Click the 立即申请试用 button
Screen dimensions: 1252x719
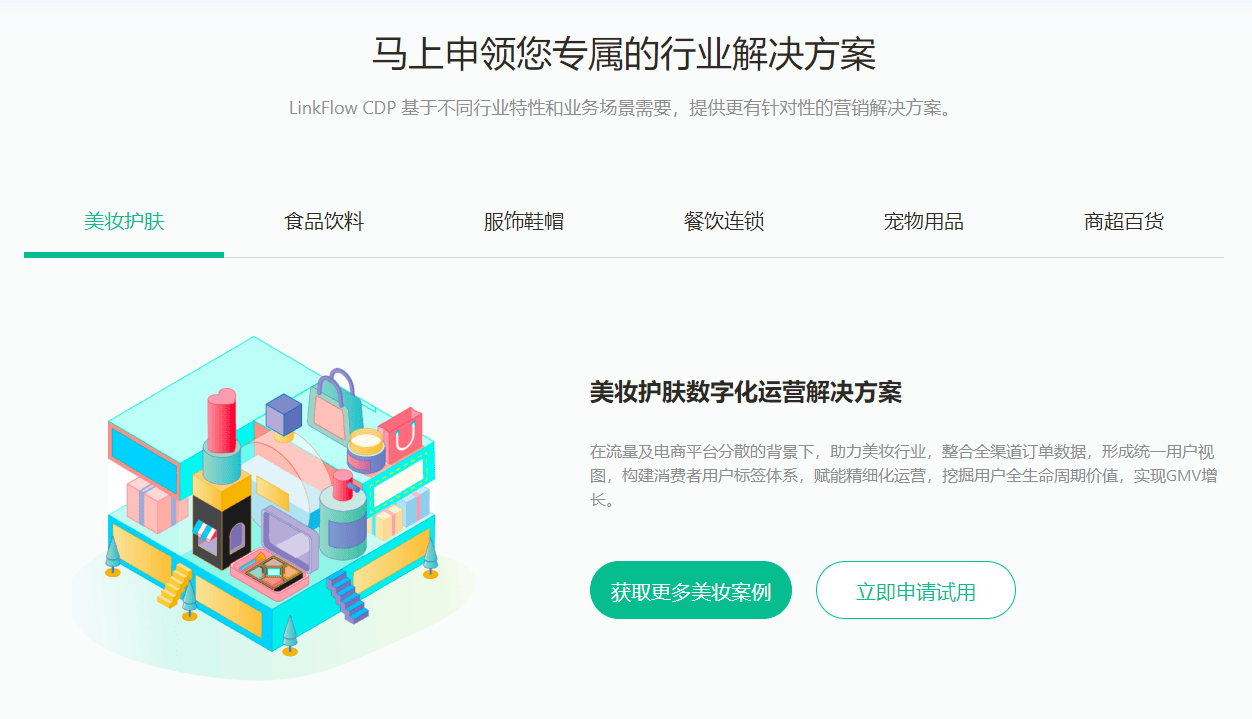(916, 590)
